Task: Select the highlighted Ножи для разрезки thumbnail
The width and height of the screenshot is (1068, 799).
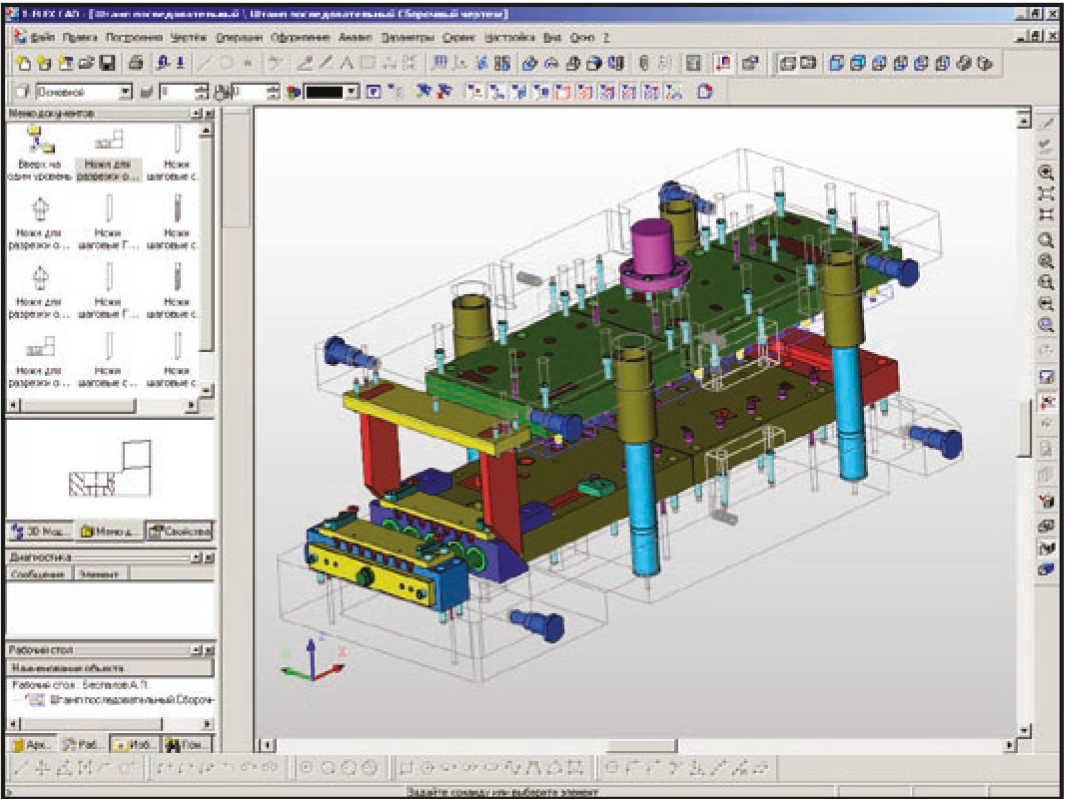Action: tap(109, 155)
